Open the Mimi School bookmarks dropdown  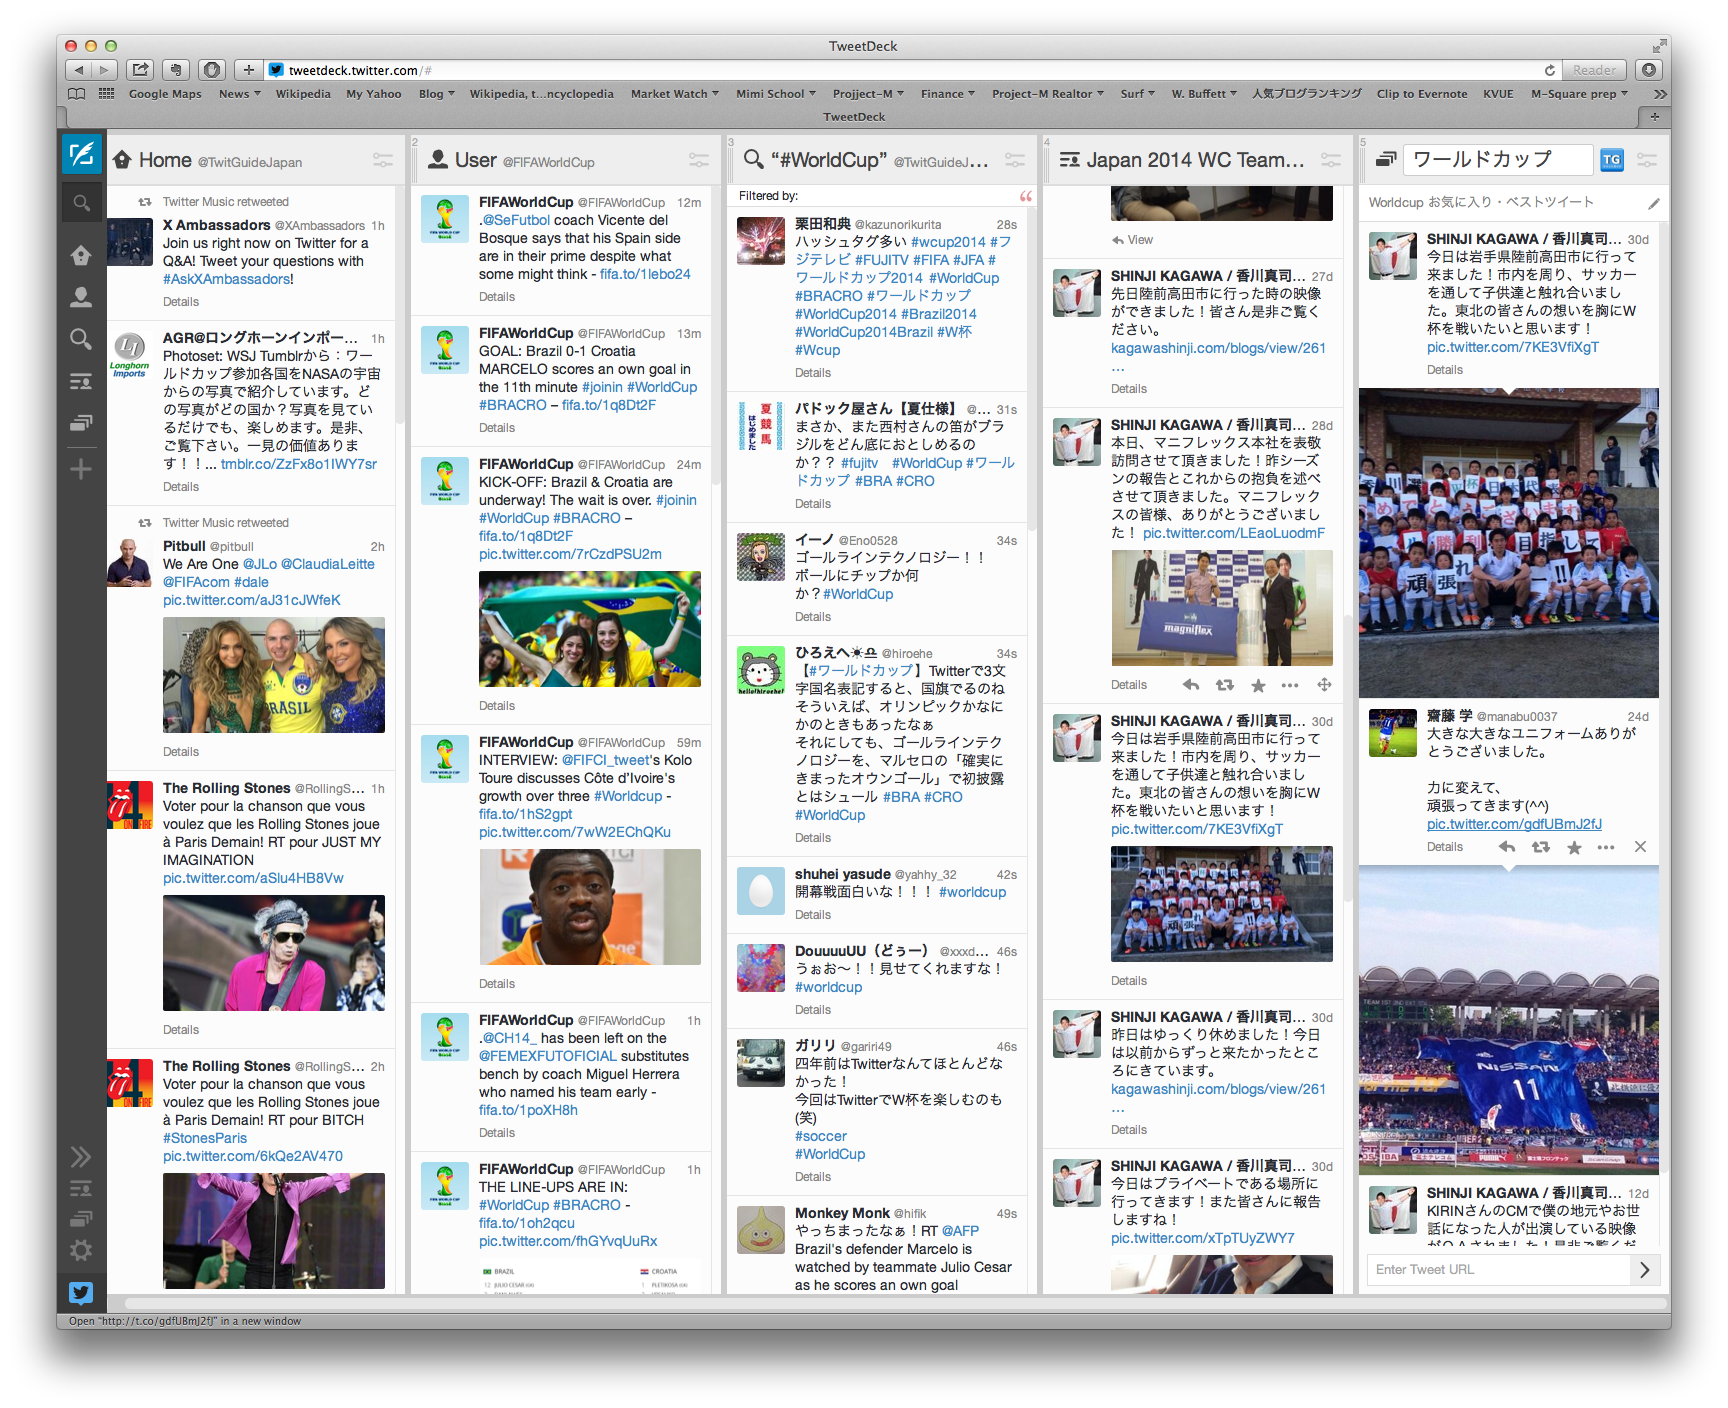(775, 94)
